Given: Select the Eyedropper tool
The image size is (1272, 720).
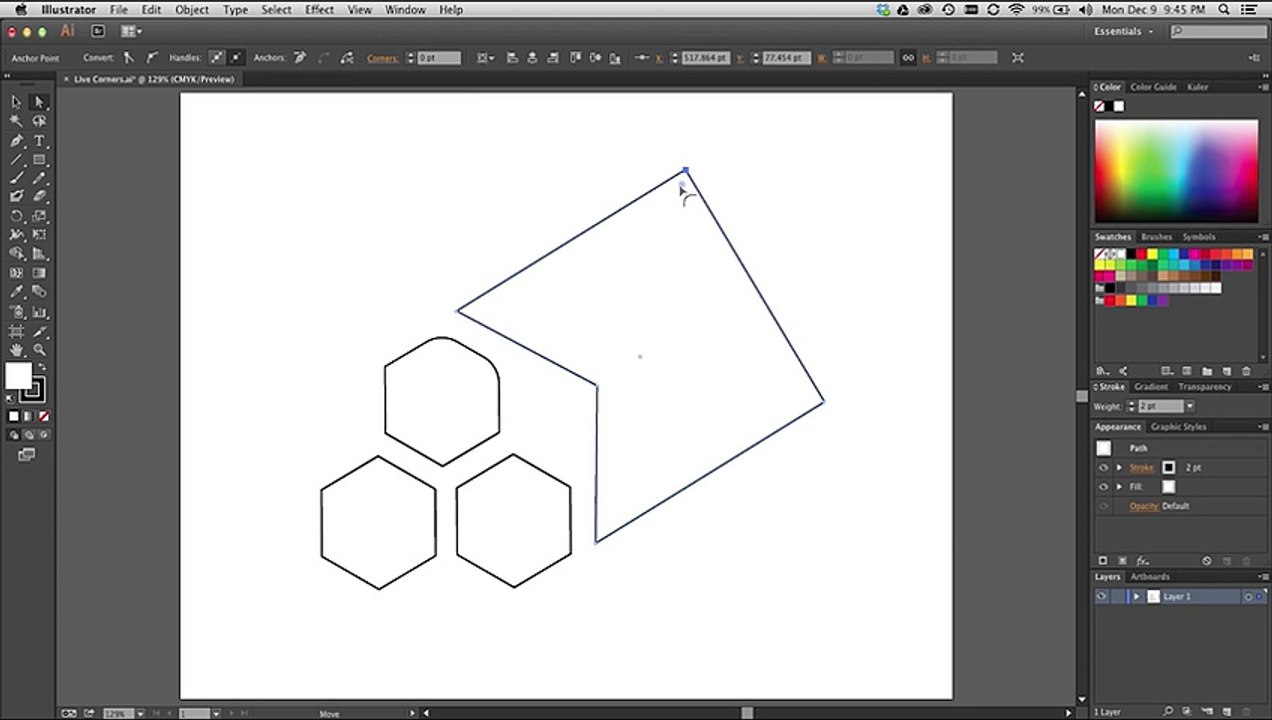Looking at the screenshot, I should pos(16,292).
